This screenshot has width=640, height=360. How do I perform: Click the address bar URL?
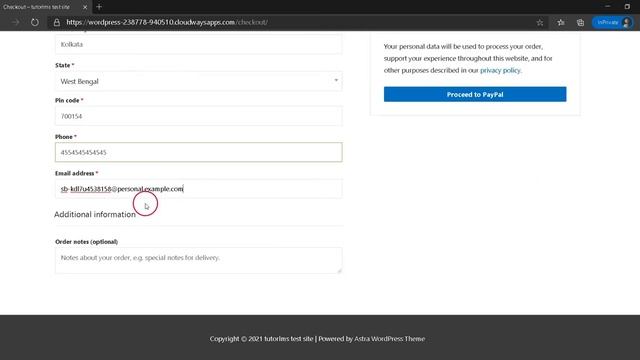(167, 22)
